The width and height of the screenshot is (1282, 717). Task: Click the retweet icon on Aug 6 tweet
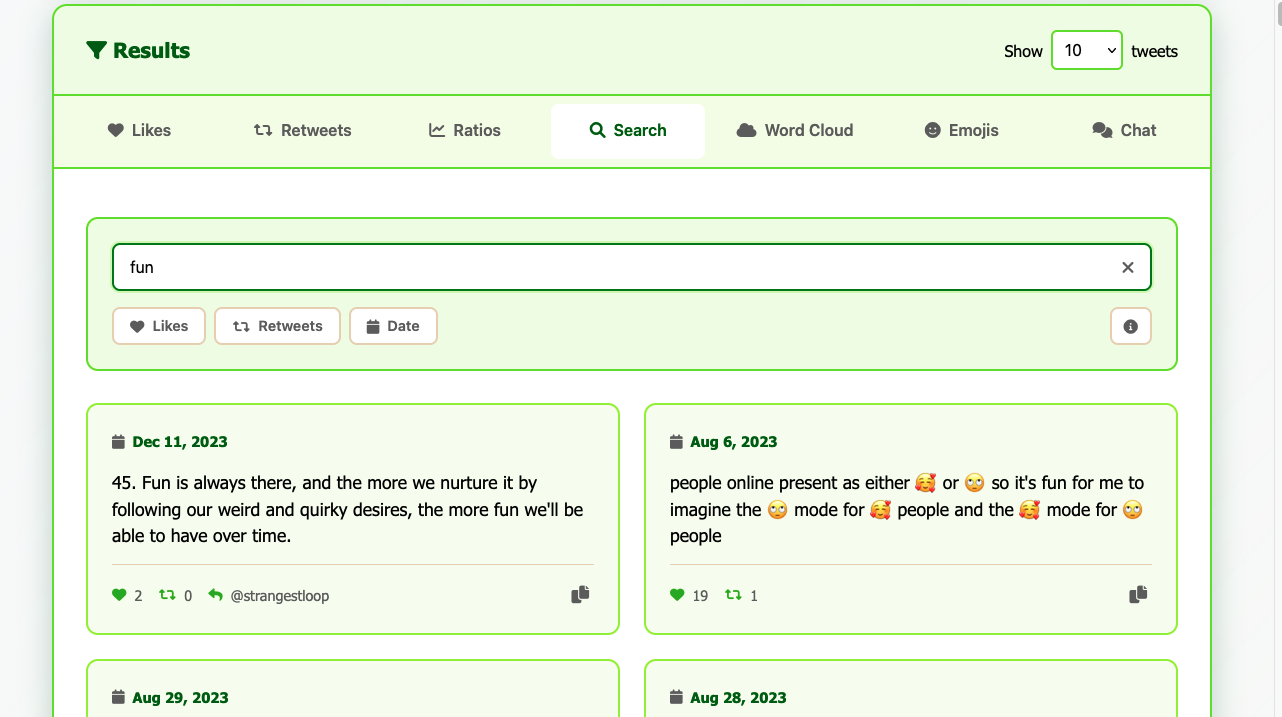pyautogui.click(x=733, y=595)
